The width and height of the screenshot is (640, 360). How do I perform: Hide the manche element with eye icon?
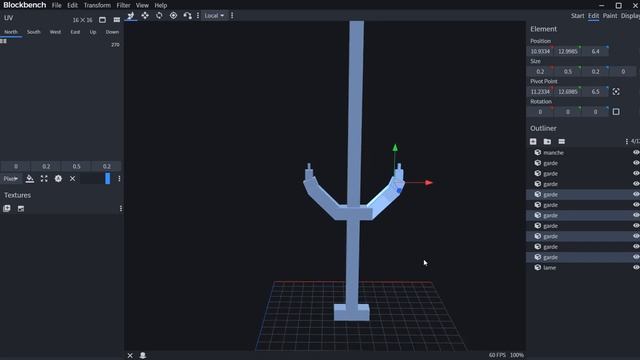636,152
